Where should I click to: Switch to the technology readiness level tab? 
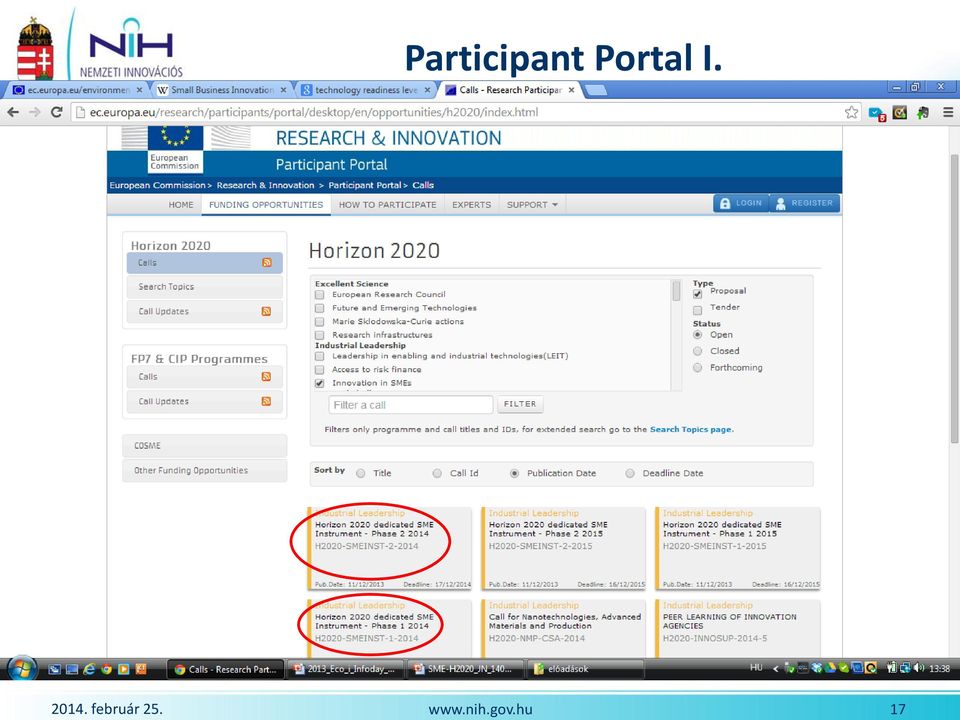[366, 90]
